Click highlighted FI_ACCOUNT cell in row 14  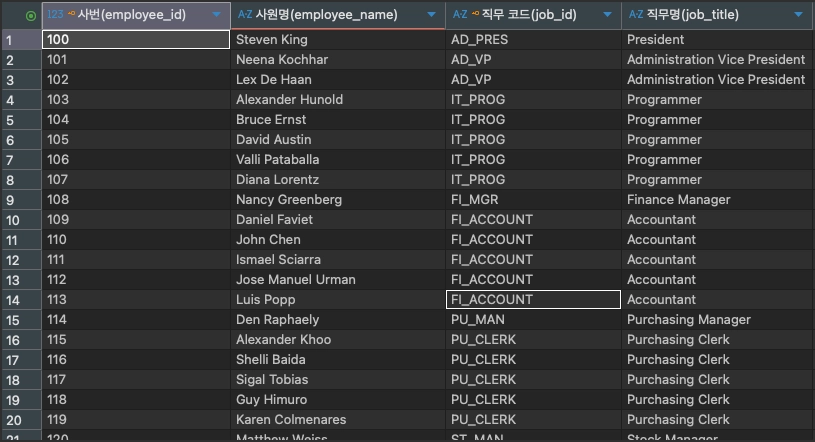pos(533,300)
